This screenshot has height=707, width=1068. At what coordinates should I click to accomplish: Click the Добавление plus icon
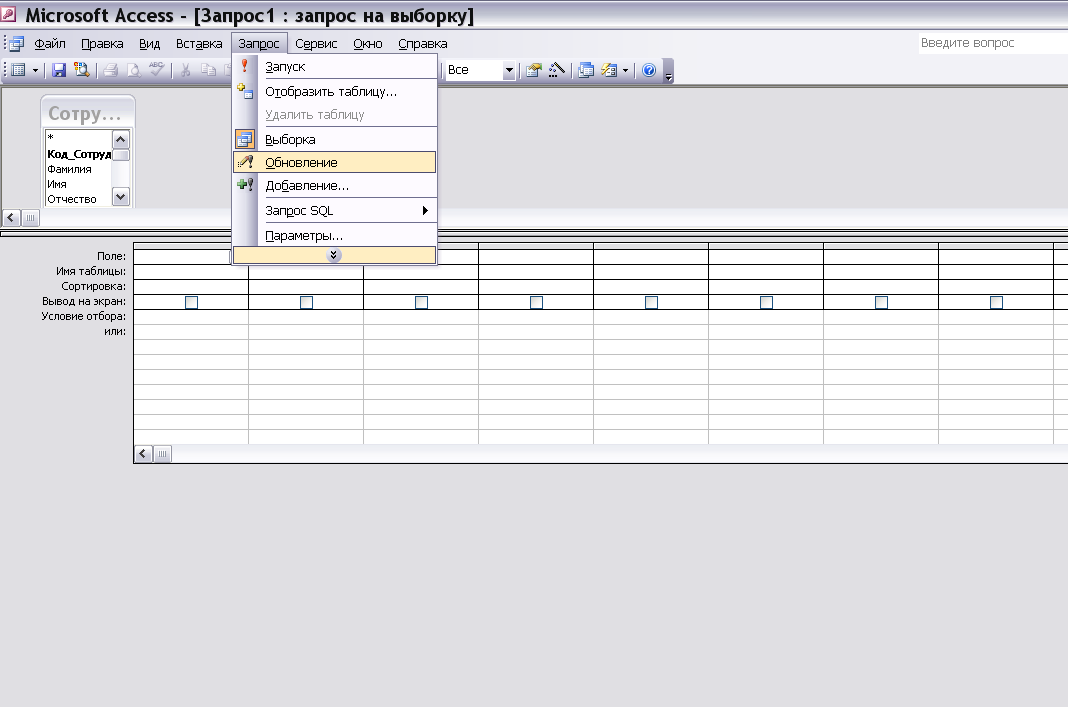pyautogui.click(x=245, y=185)
